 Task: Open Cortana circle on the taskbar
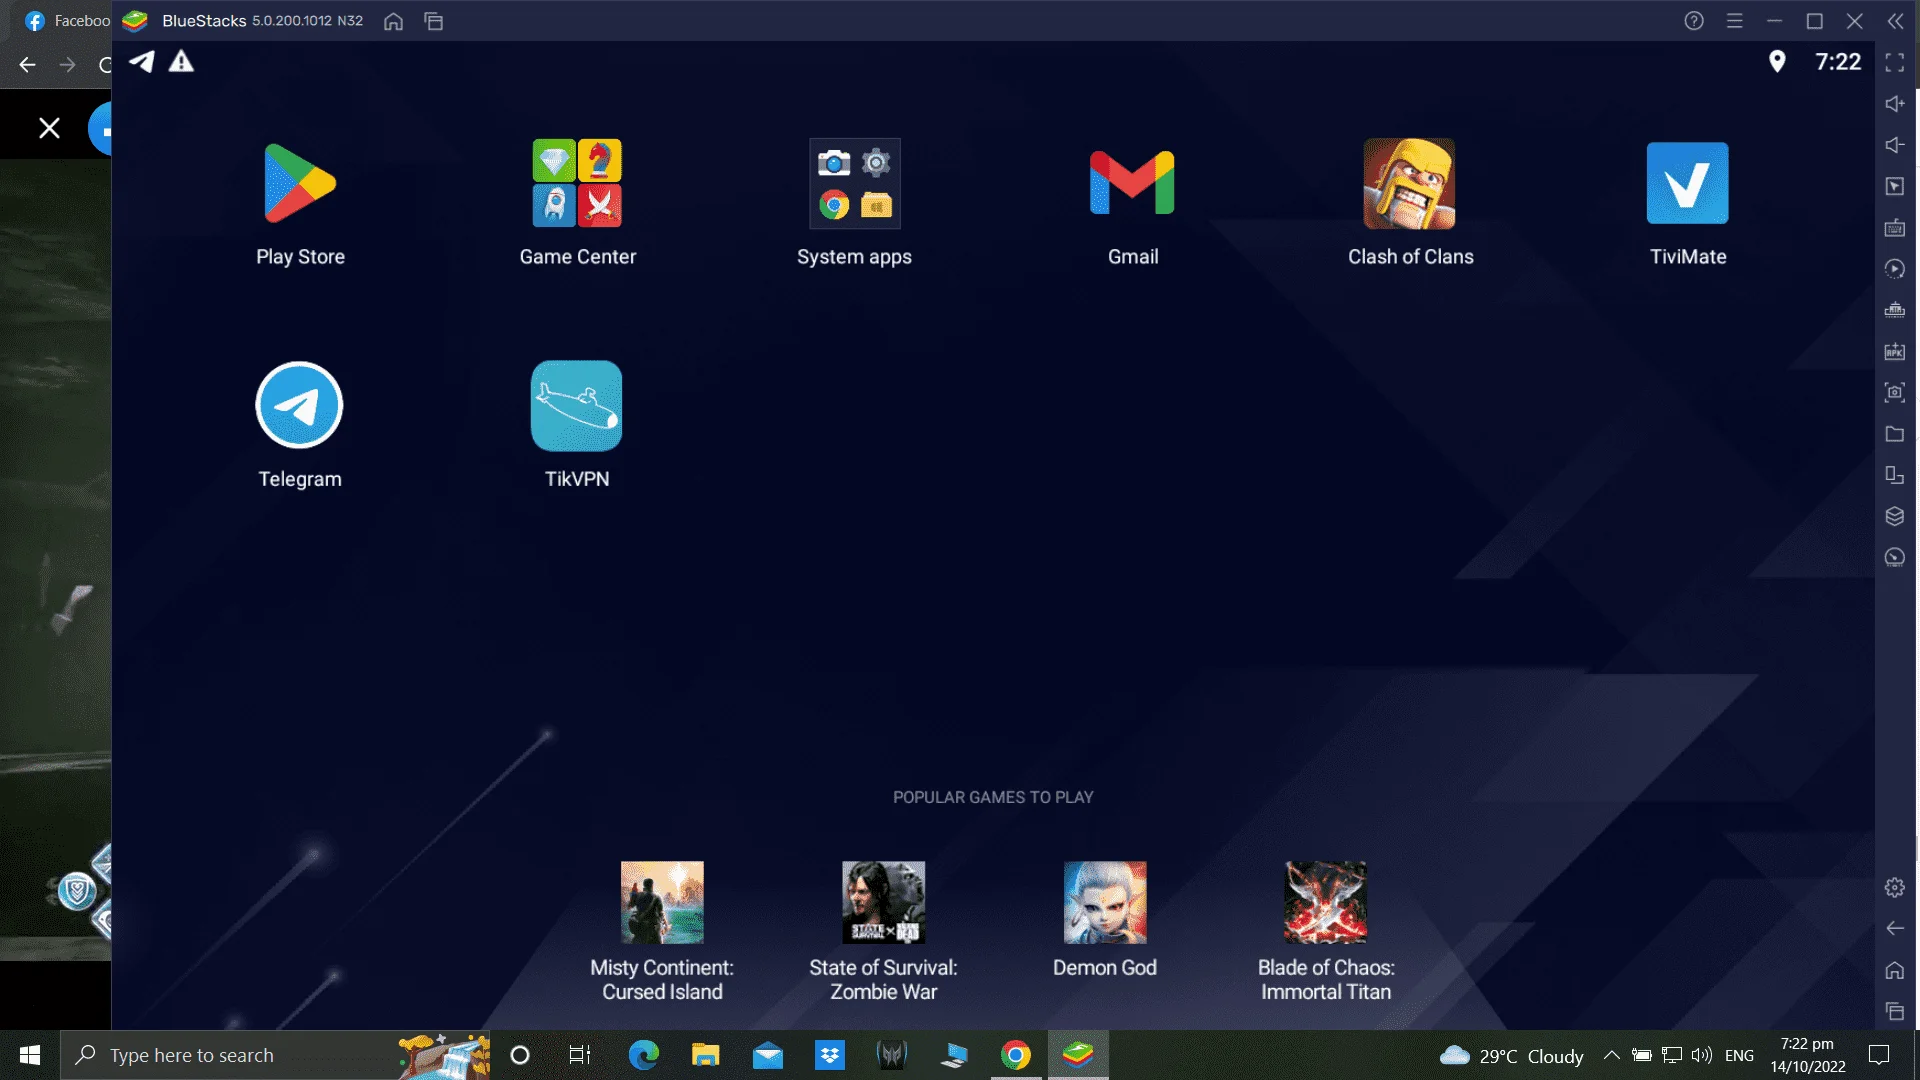click(520, 1055)
